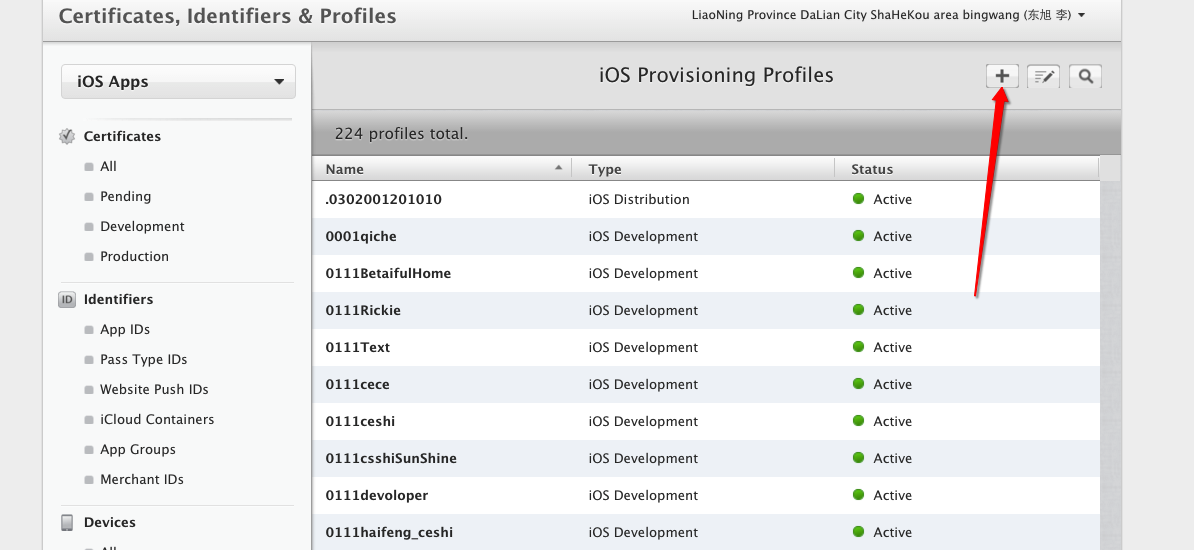Select profile 0111devoloper
Screen dimensions: 1194x550
[x=706, y=495]
